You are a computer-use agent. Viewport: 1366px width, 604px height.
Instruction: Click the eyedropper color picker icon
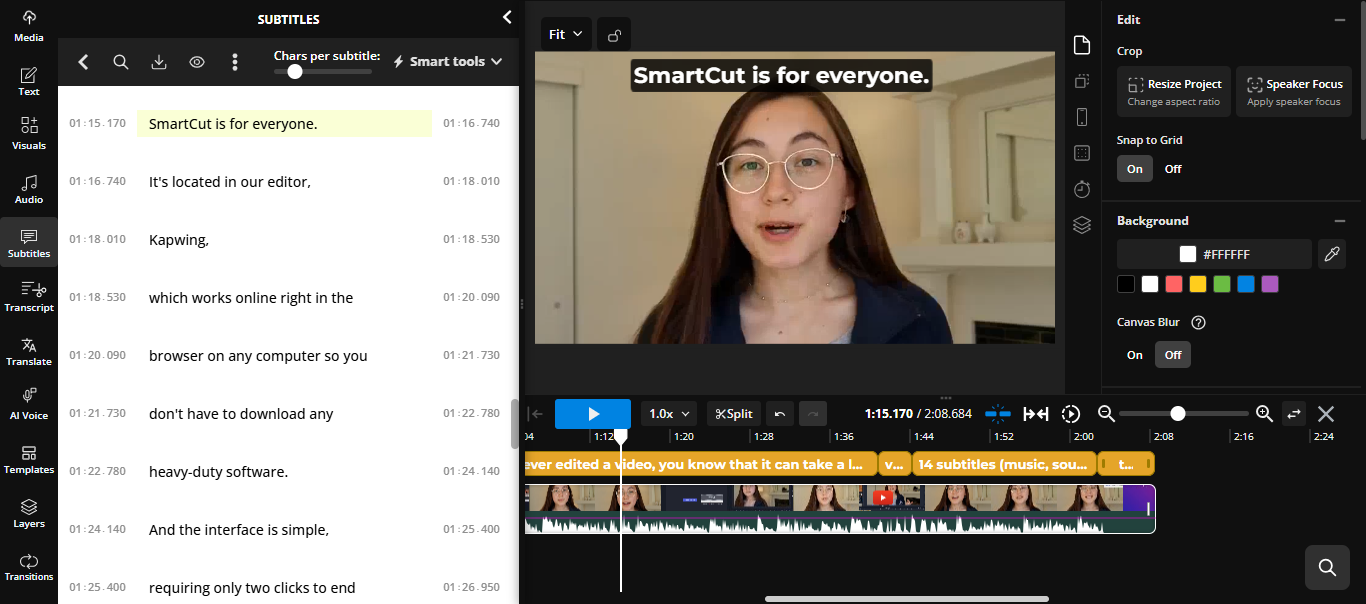(x=1331, y=255)
